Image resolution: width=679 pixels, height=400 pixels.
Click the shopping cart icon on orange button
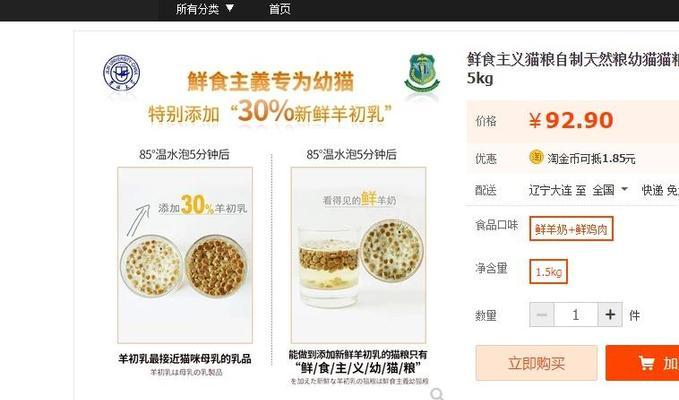pyautogui.click(x=646, y=363)
